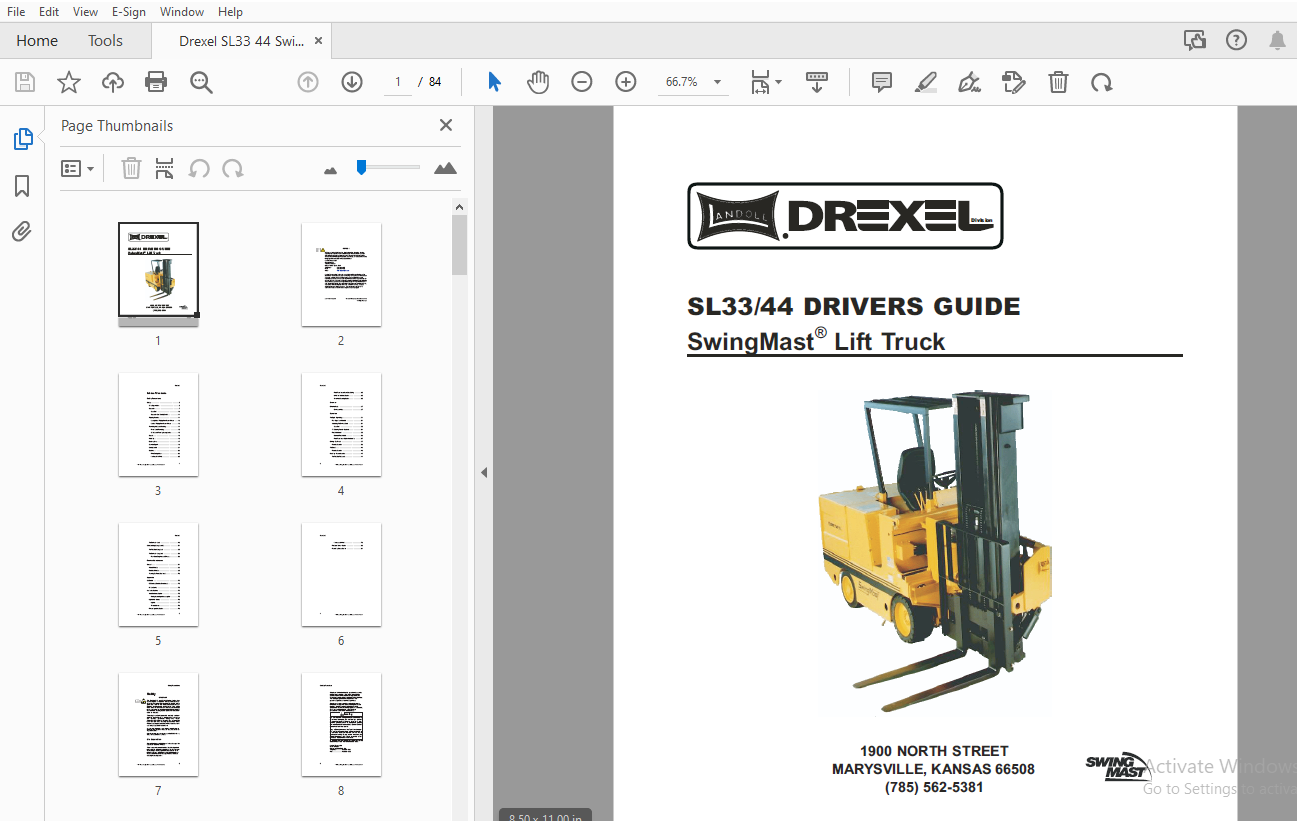Viewport: 1297px width, 821px height.
Task: Open the insert pages icon in thumbnails panel
Action: [165, 168]
